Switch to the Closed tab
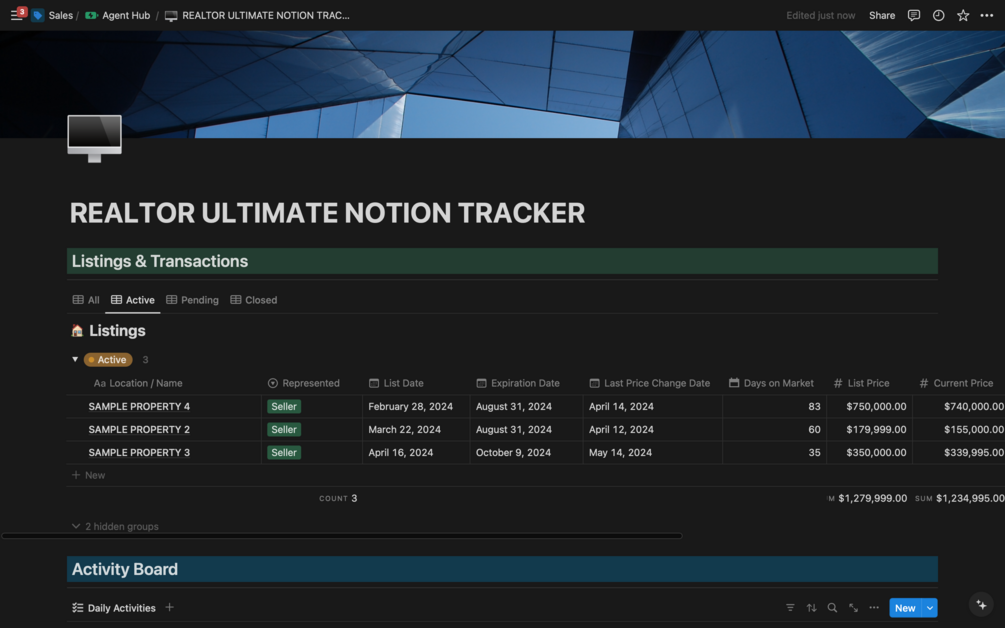1005x628 pixels. (x=253, y=300)
